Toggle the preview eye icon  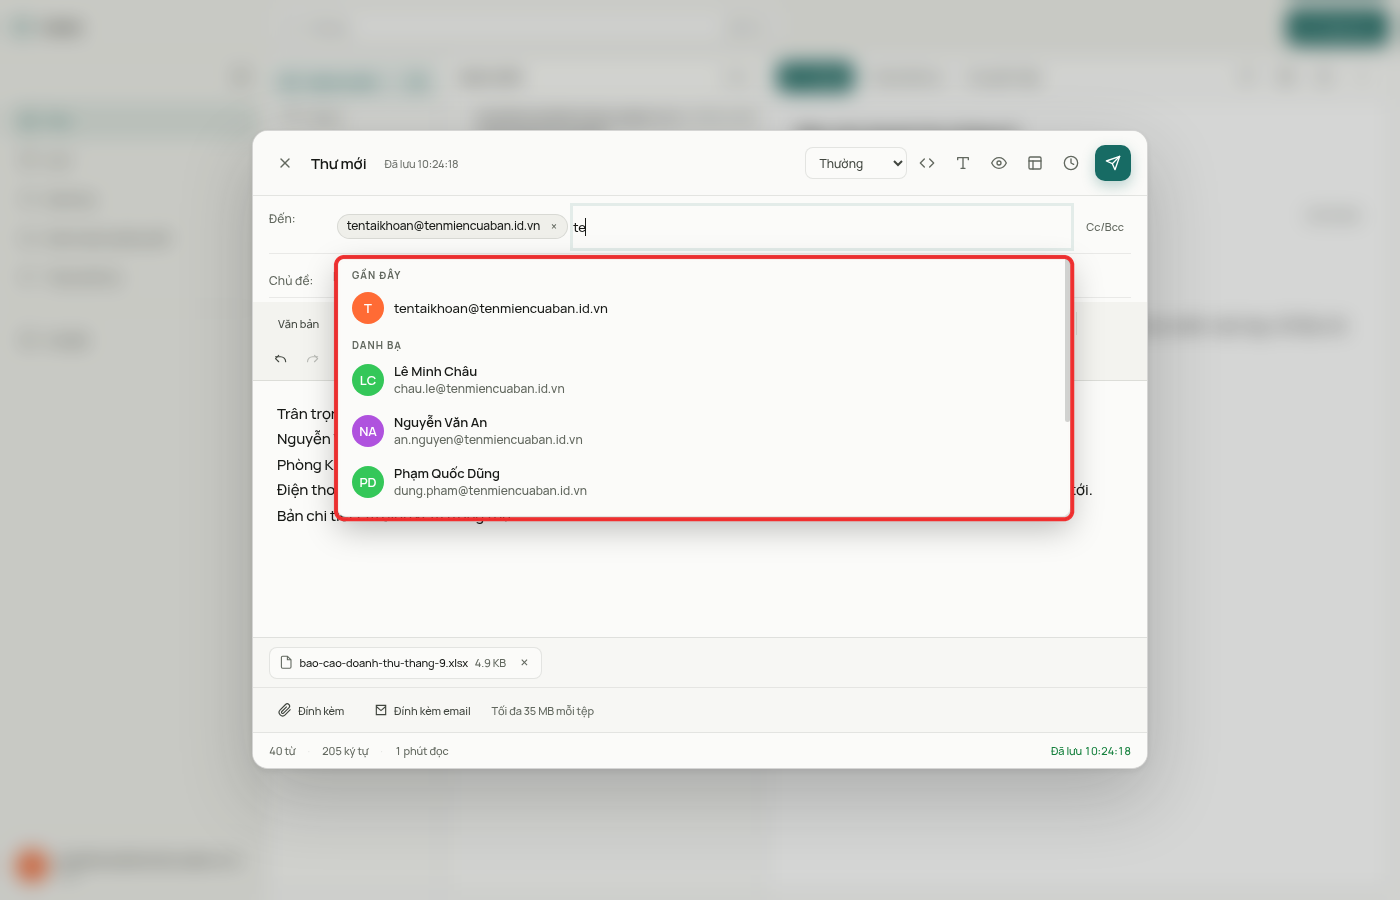pyautogui.click(x=999, y=163)
